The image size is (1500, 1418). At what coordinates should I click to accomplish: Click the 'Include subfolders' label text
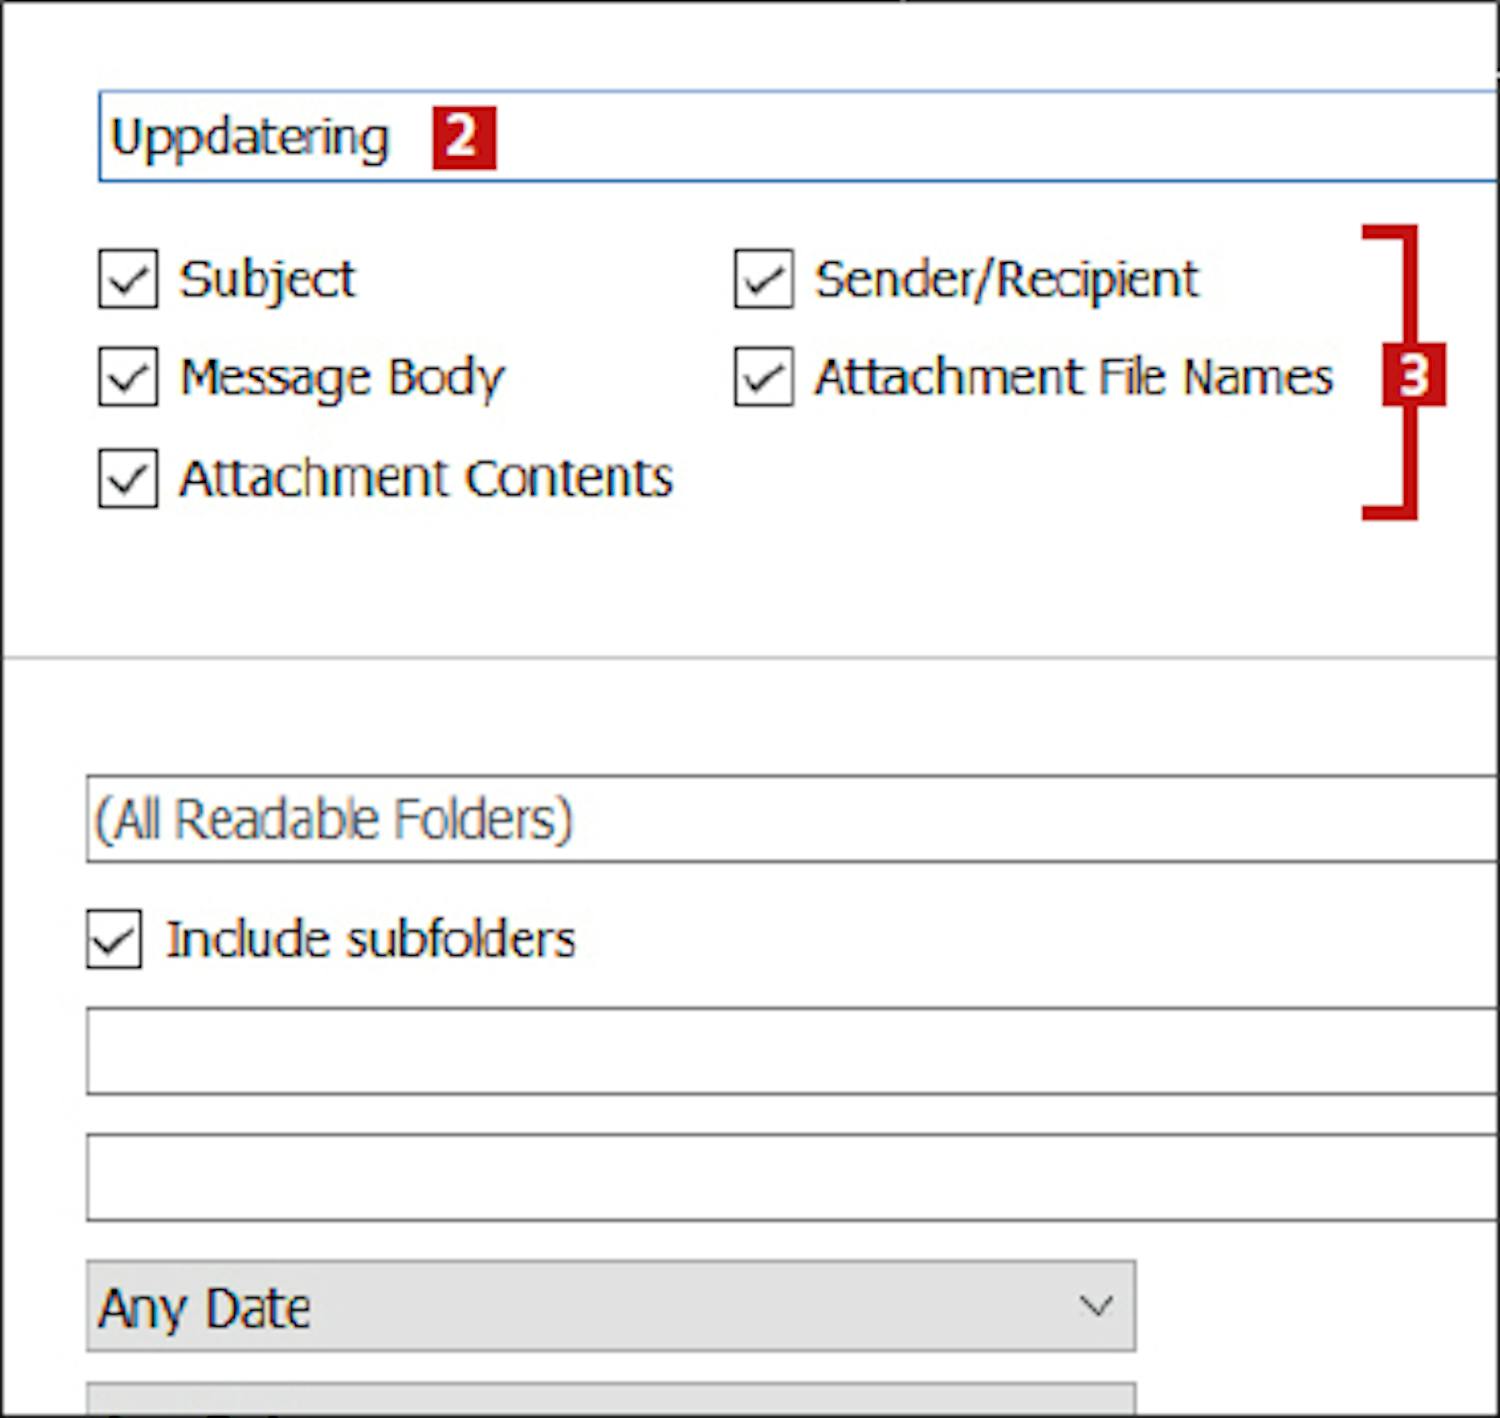tap(370, 939)
